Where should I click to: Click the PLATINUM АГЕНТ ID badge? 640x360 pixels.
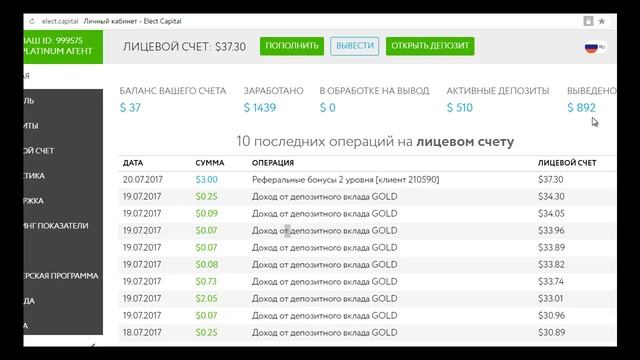point(63,47)
